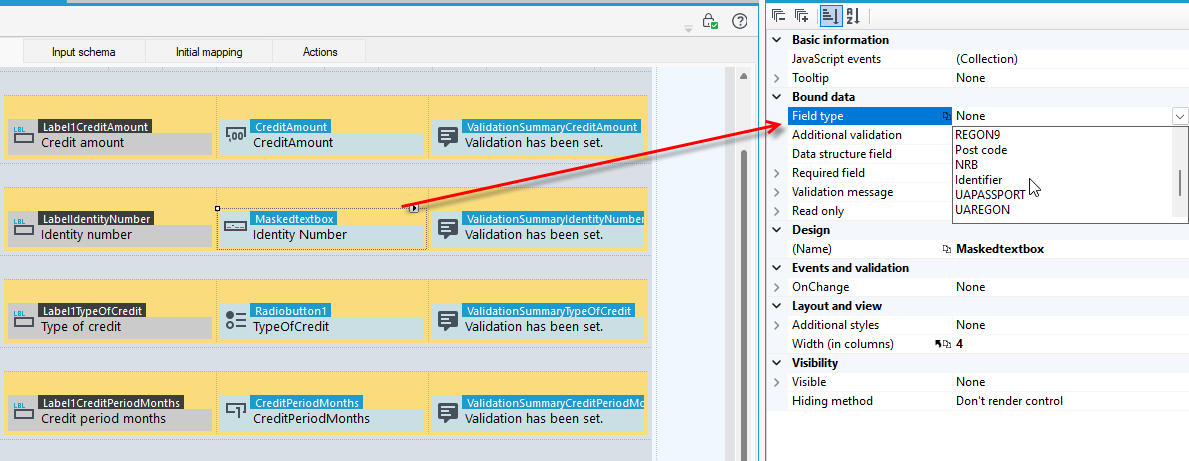Click the Width (in columns) value 4

[x=959, y=343]
